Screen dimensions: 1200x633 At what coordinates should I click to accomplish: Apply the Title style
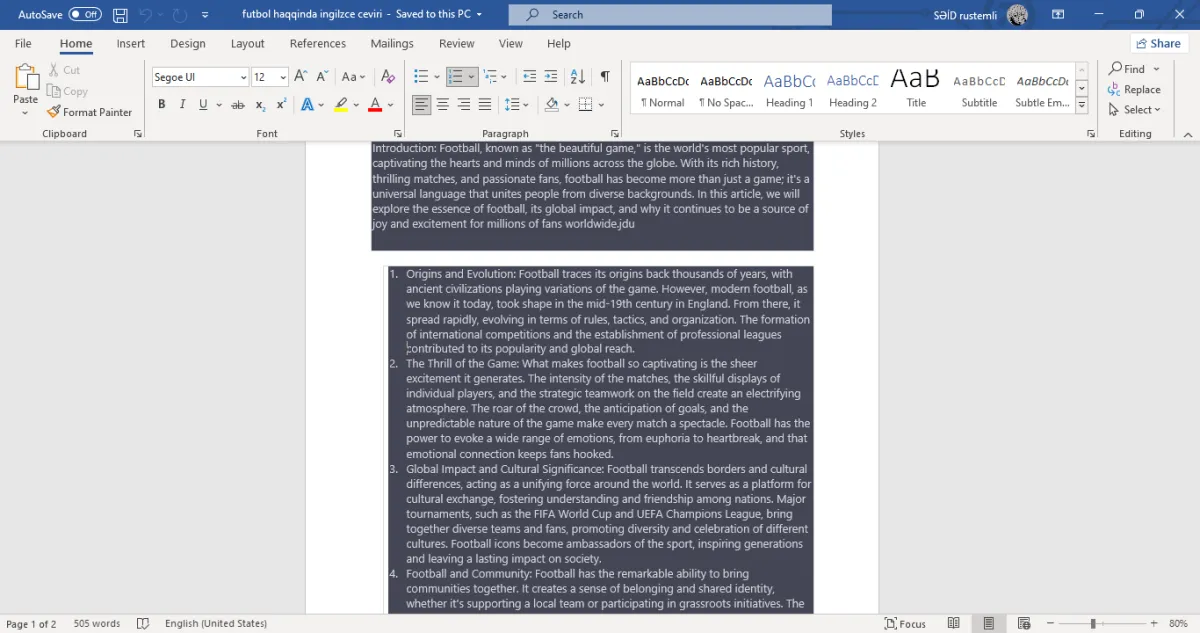916,90
